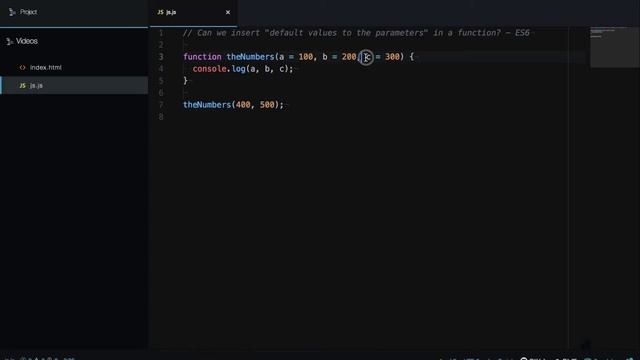The height and width of the screenshot is (360, 640).
Task: Click line number 3 in the gutter
Action: coord(161,57)
